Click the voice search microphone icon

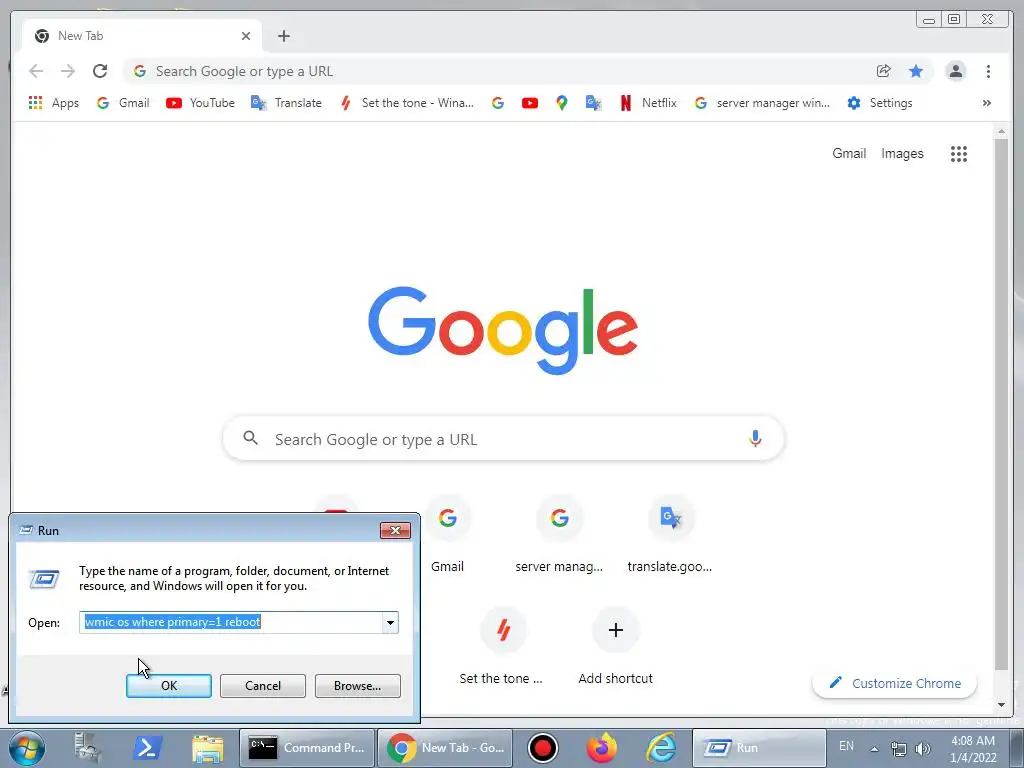[755, 438]
